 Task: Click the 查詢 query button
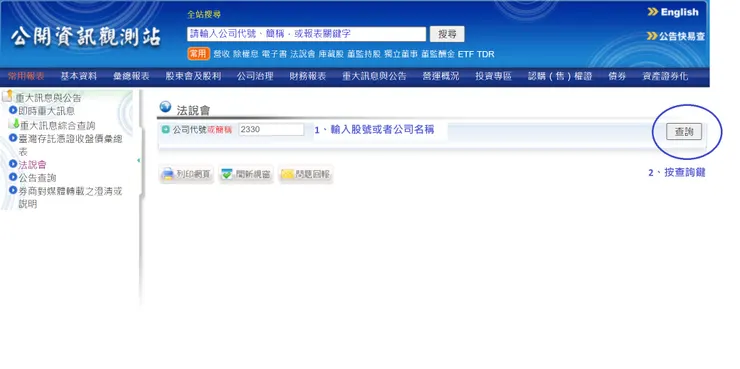click(x=684, y=132)
